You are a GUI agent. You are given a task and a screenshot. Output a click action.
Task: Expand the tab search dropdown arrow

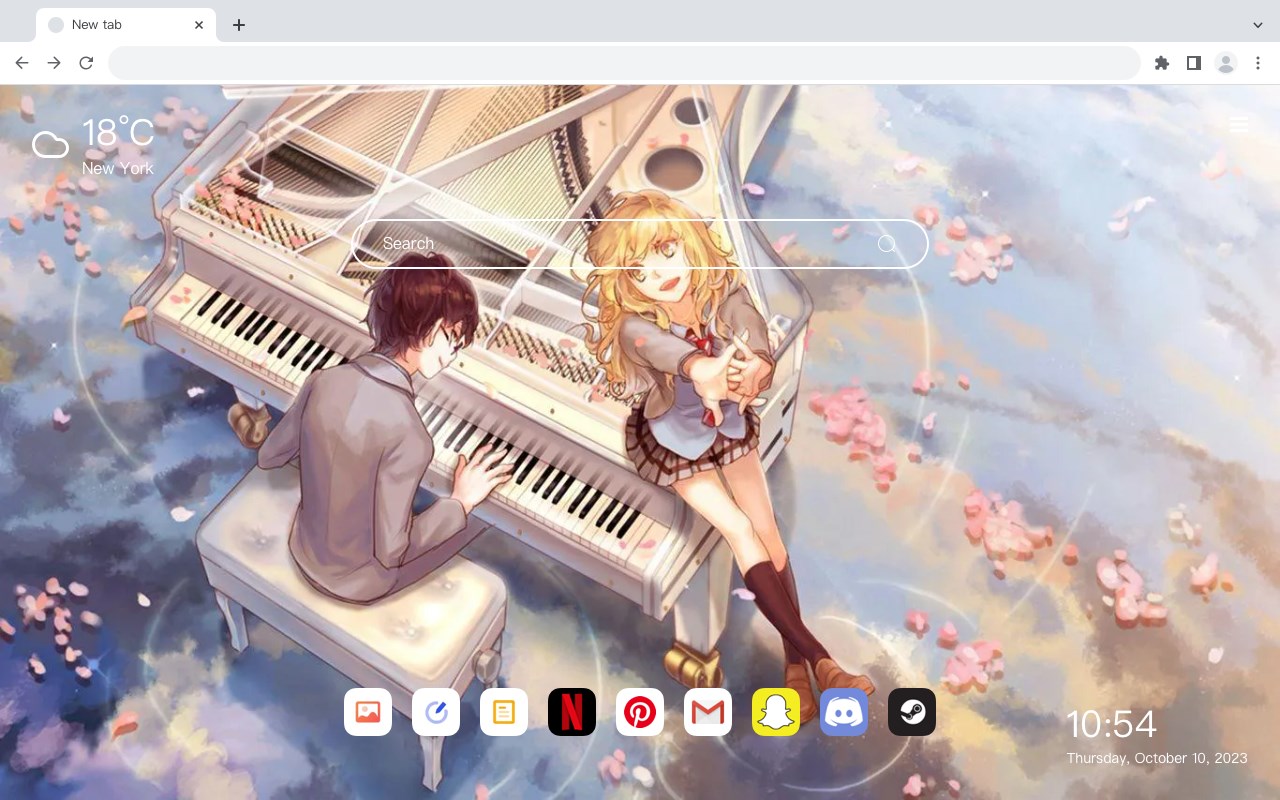[1258, 25]
